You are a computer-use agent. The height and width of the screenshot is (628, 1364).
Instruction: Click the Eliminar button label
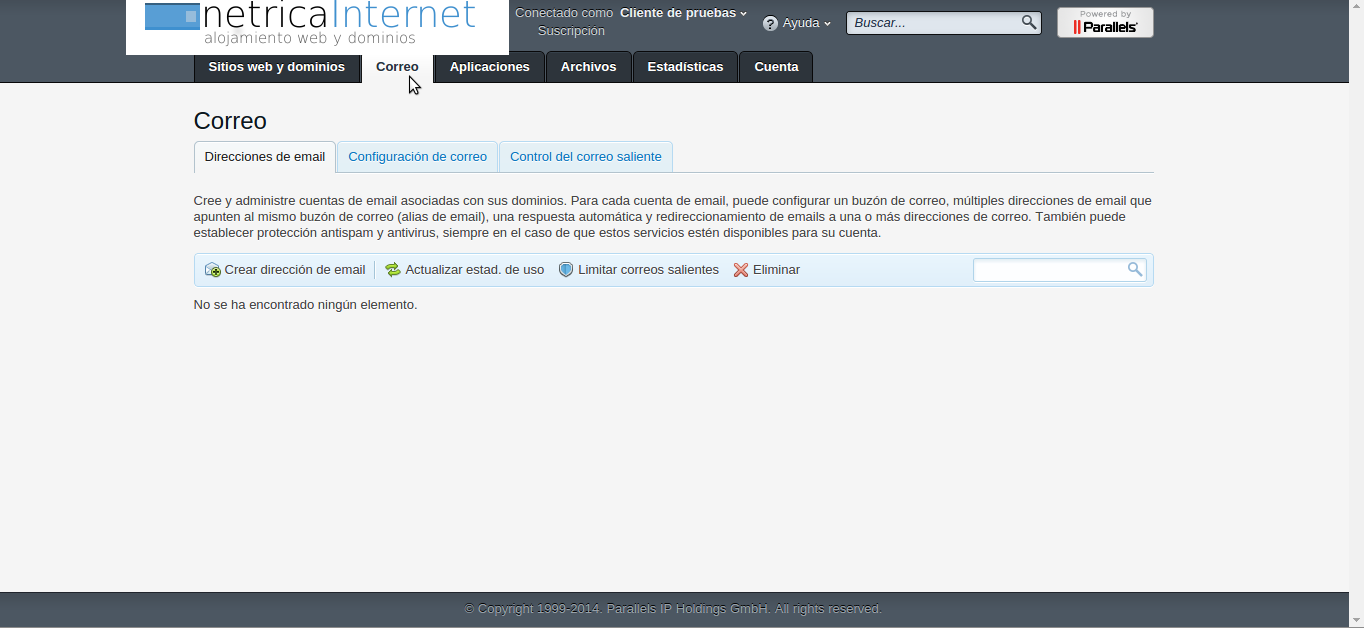pos(776,270)
